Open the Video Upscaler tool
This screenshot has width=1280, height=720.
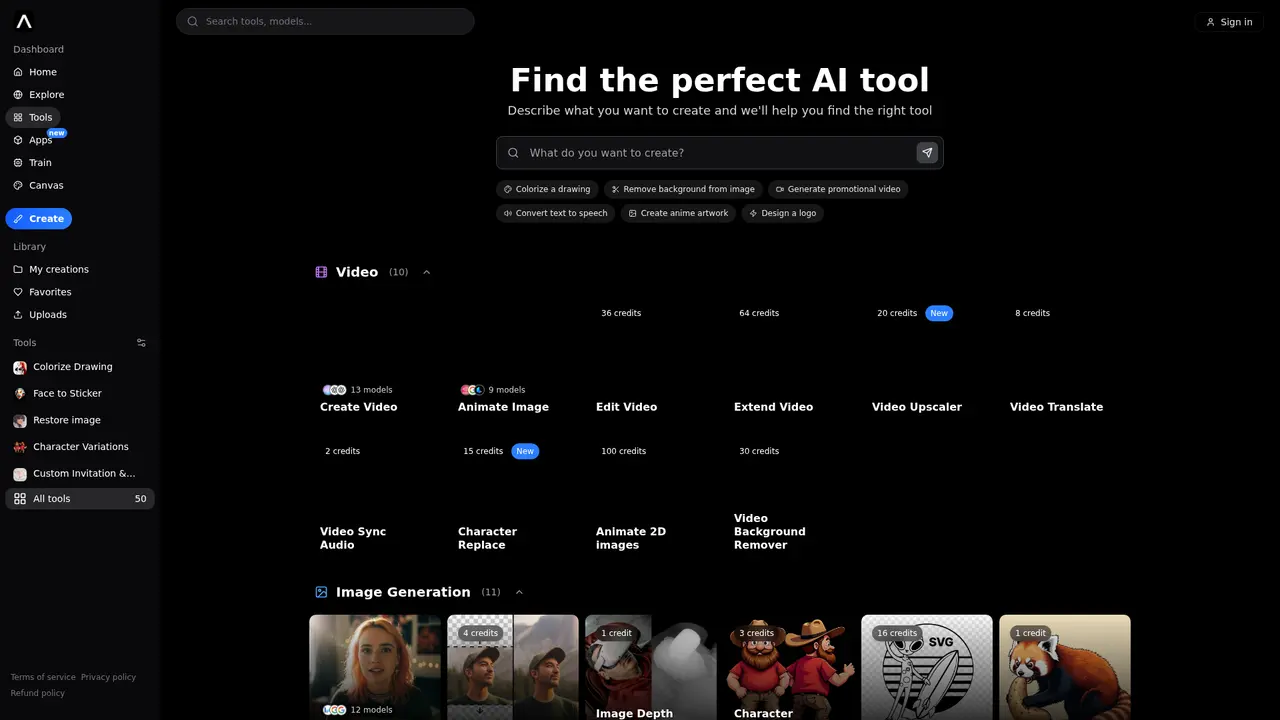coord(927,359)
